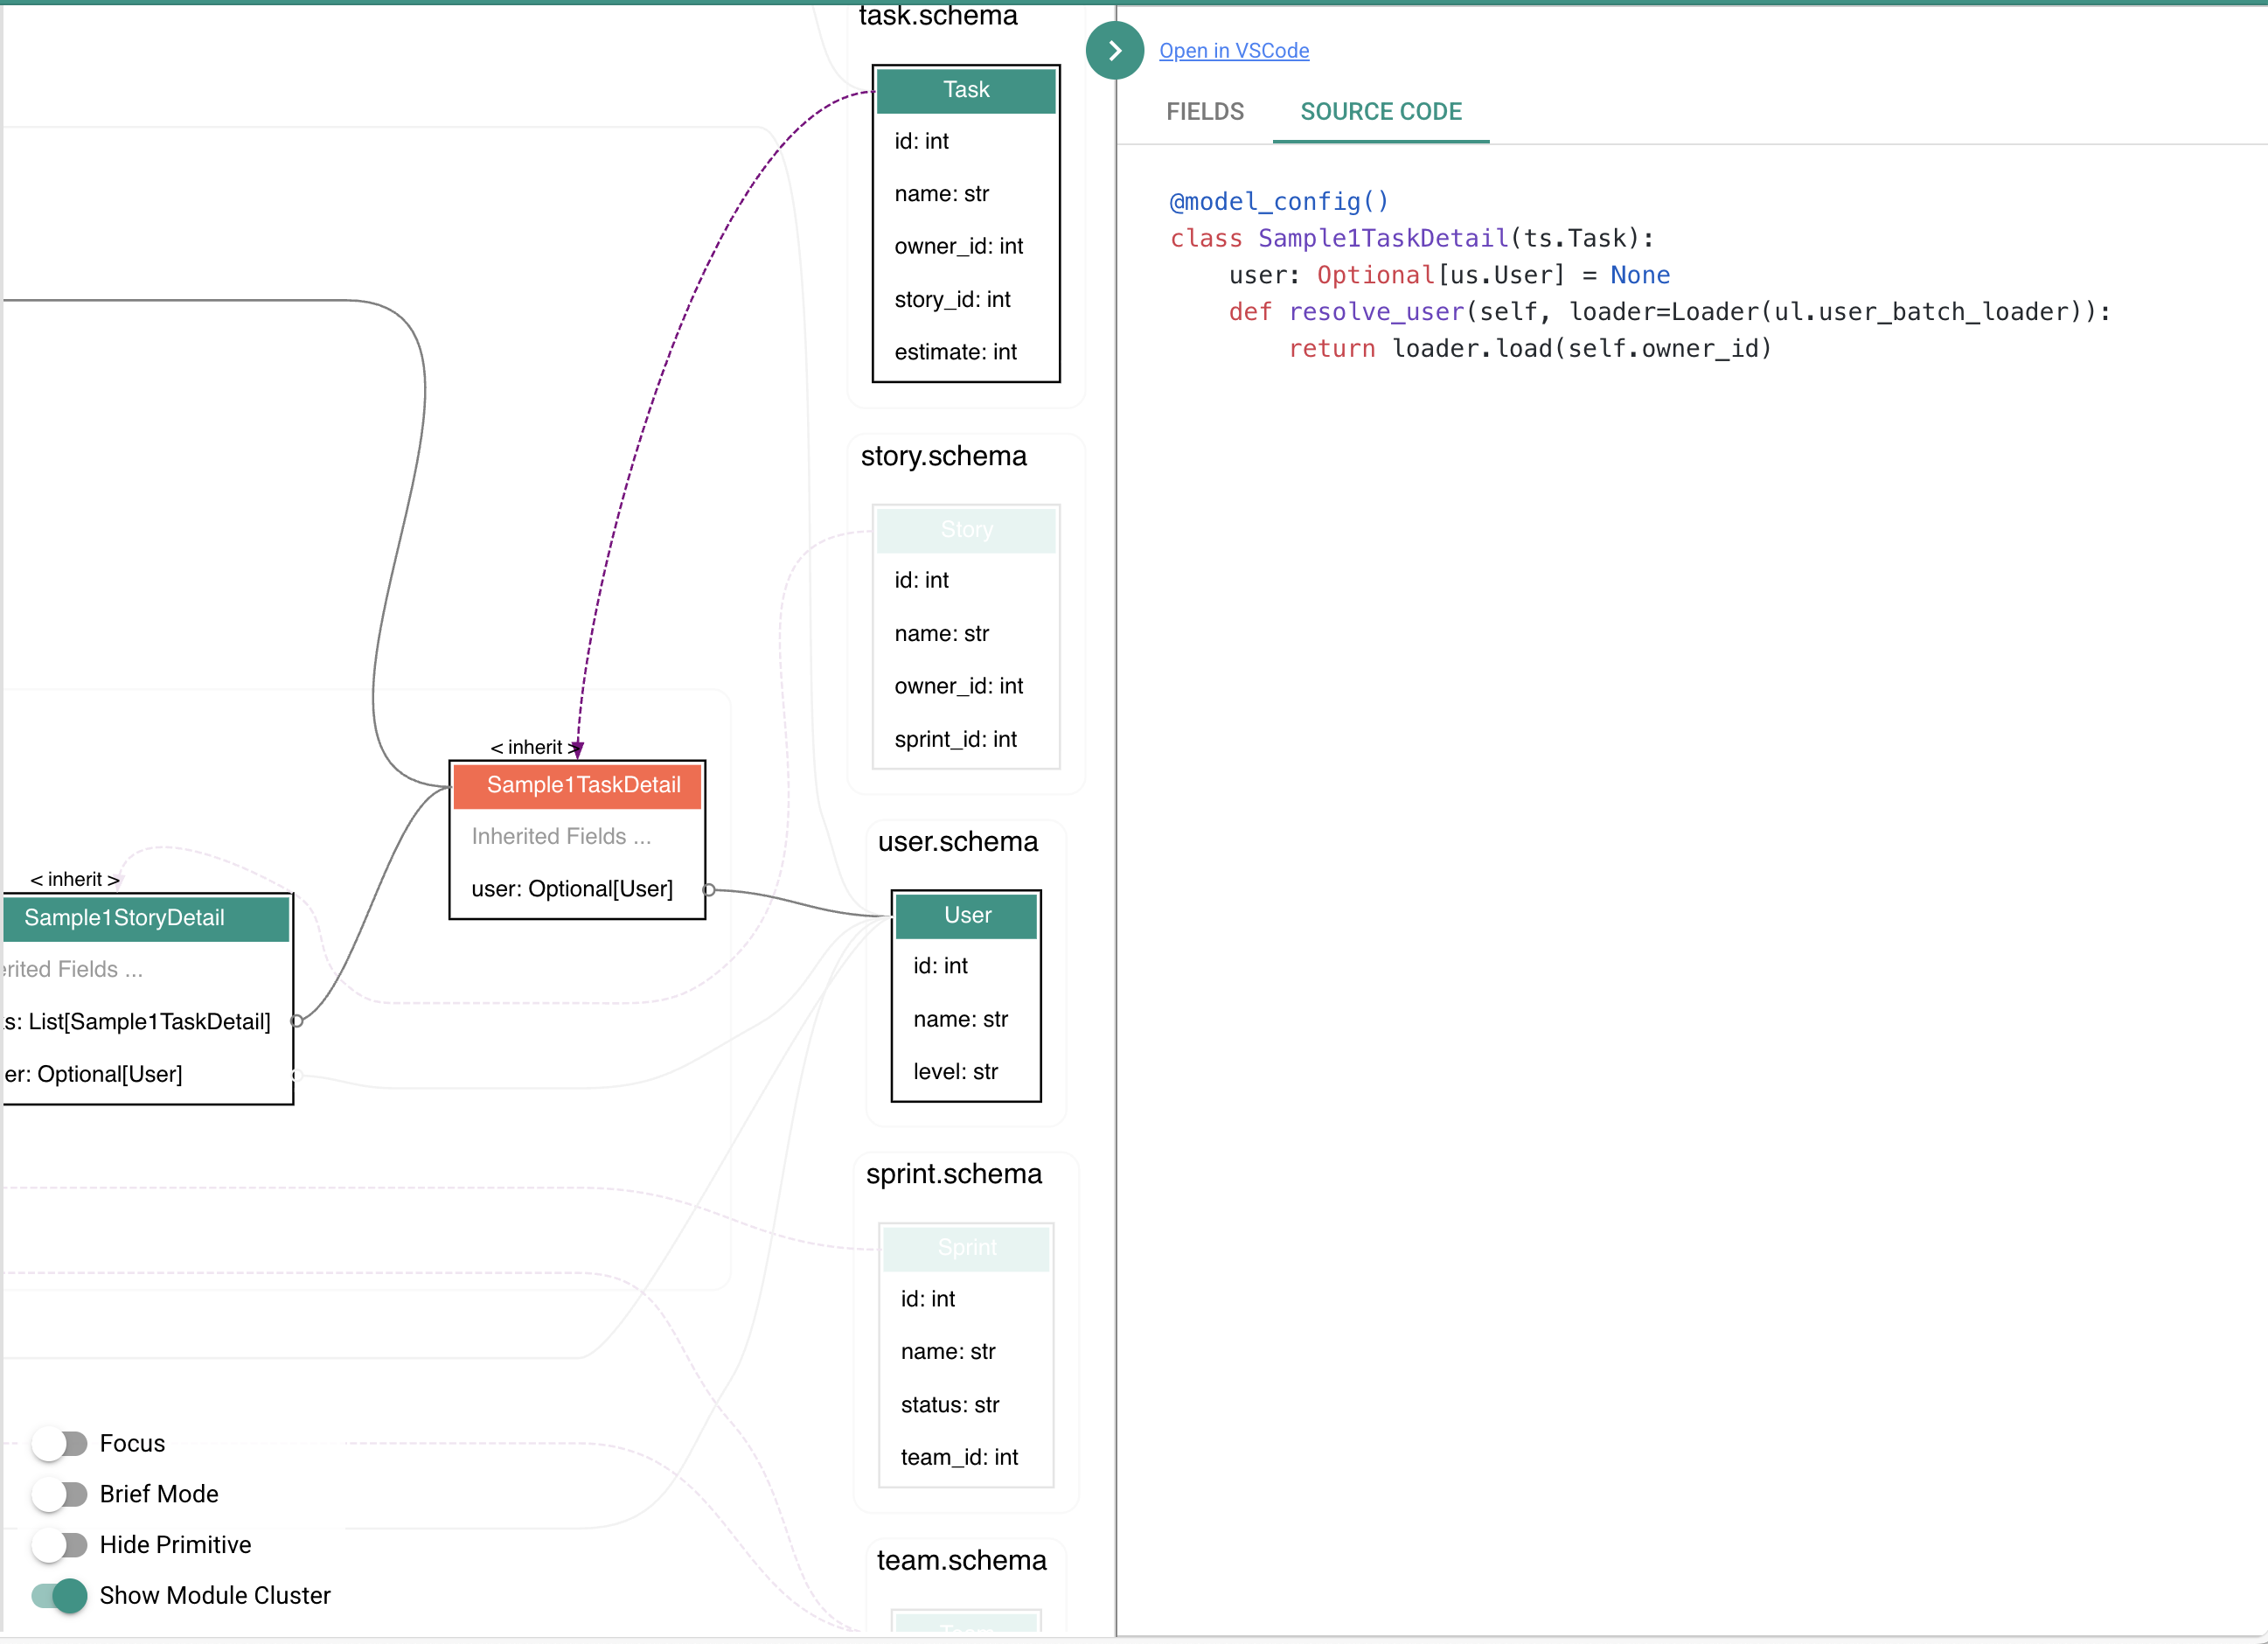Viewport: 2268px width, 1644px height.
Task: Select the faded Story node header
Action: click(966, 530)
